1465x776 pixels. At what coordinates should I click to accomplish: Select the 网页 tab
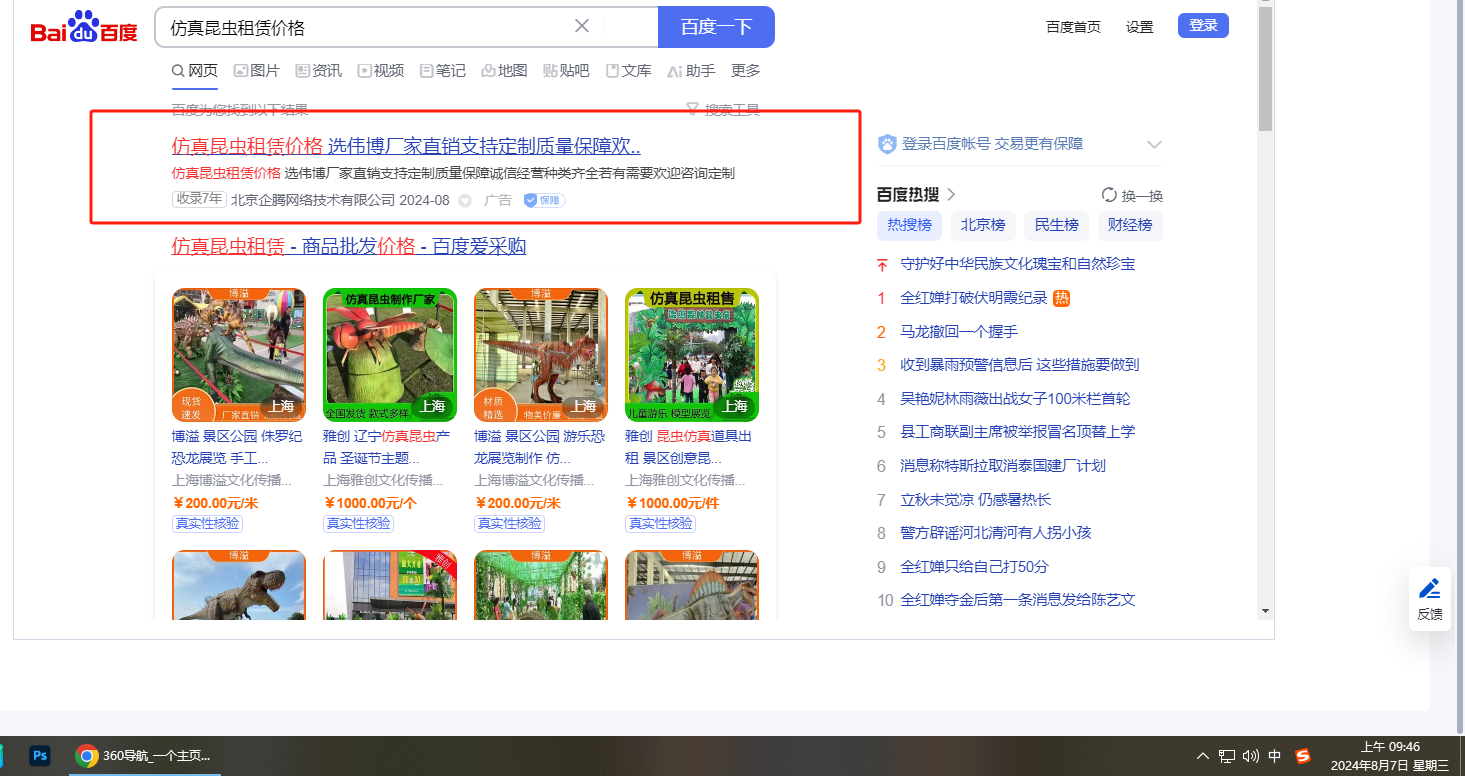(x=195, y=70)
